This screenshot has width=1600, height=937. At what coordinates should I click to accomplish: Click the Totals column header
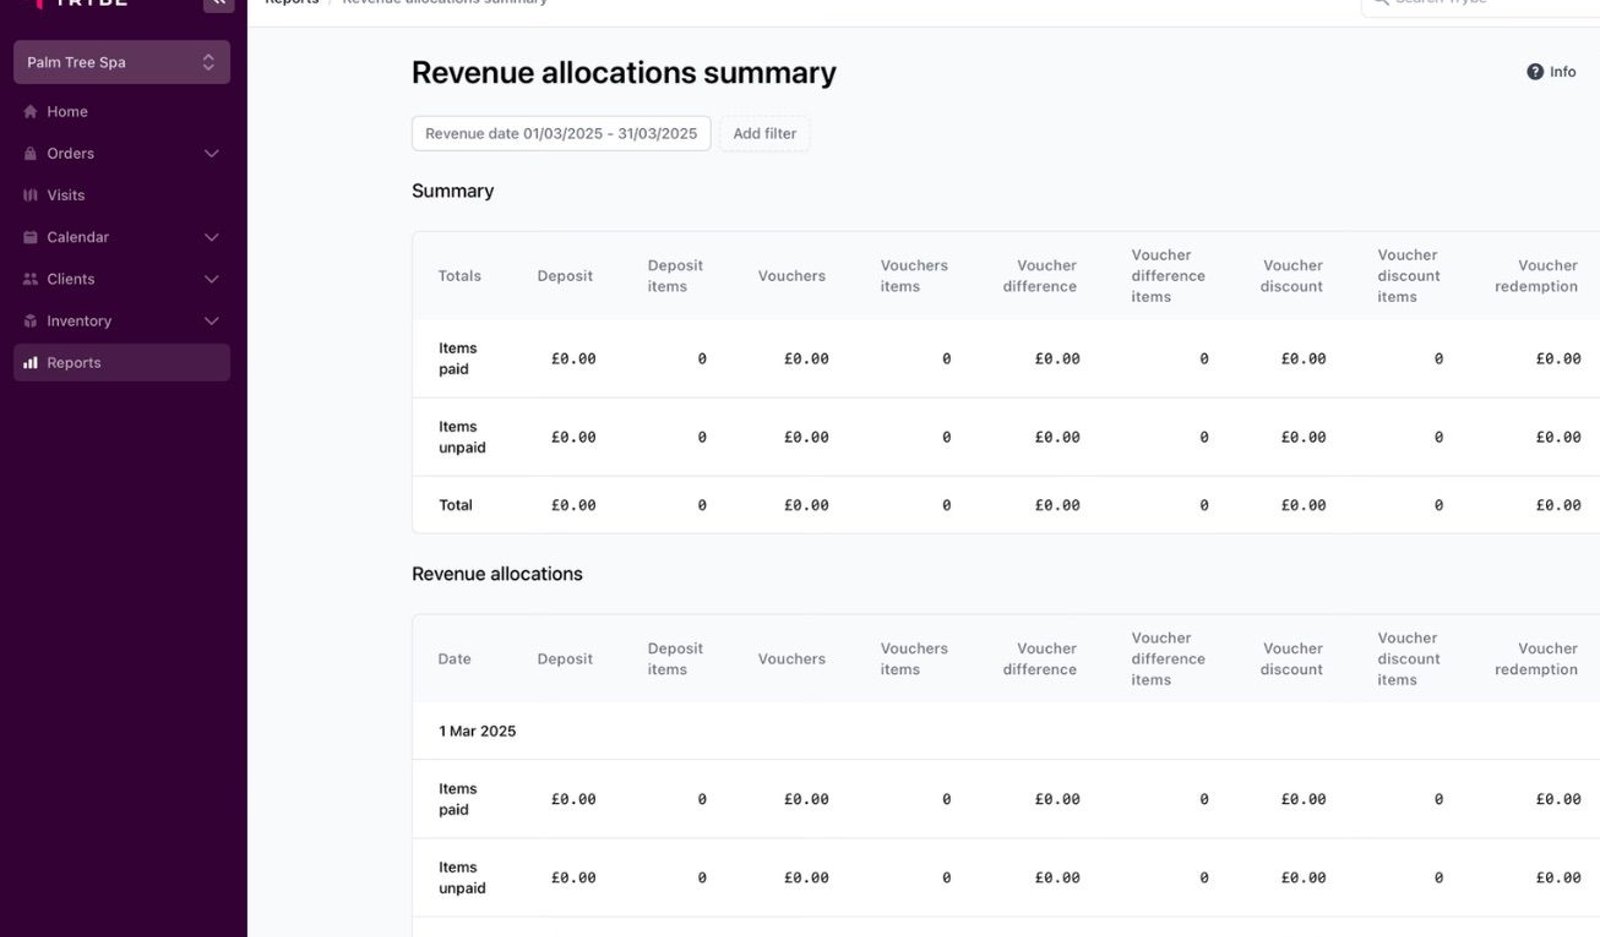[460, 276]
